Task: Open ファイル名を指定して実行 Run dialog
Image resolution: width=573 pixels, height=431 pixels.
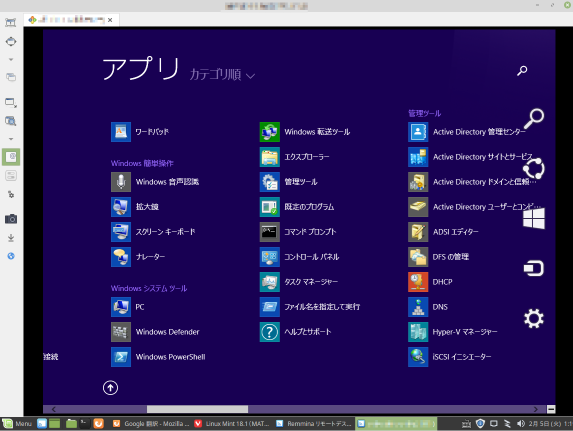Action: coord(310,307)
